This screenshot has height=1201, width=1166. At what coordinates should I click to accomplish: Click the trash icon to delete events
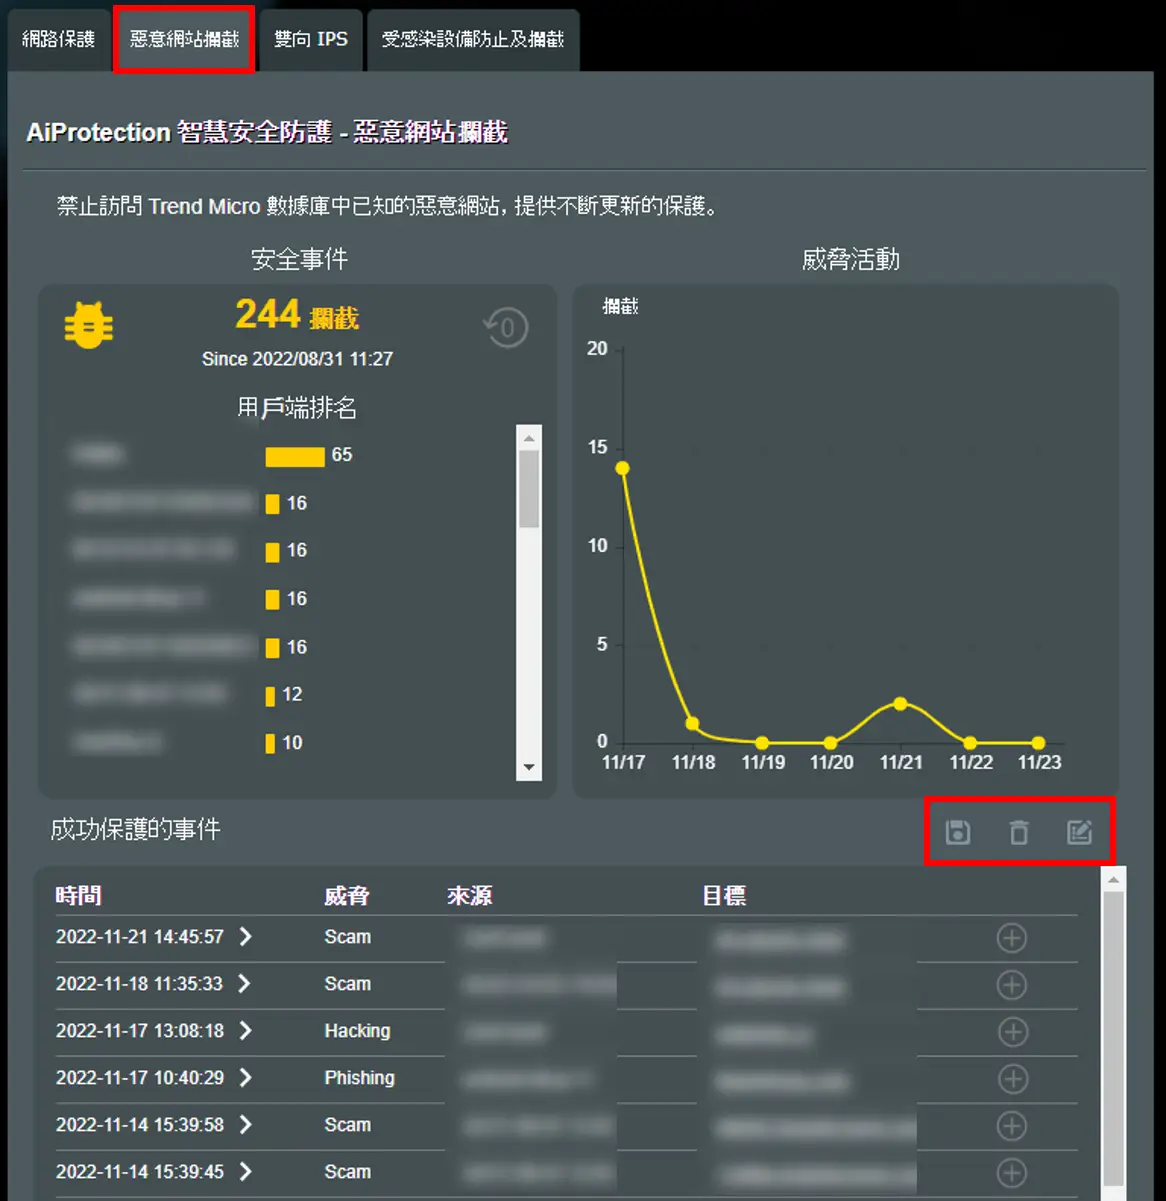[x=1019, y=832]
